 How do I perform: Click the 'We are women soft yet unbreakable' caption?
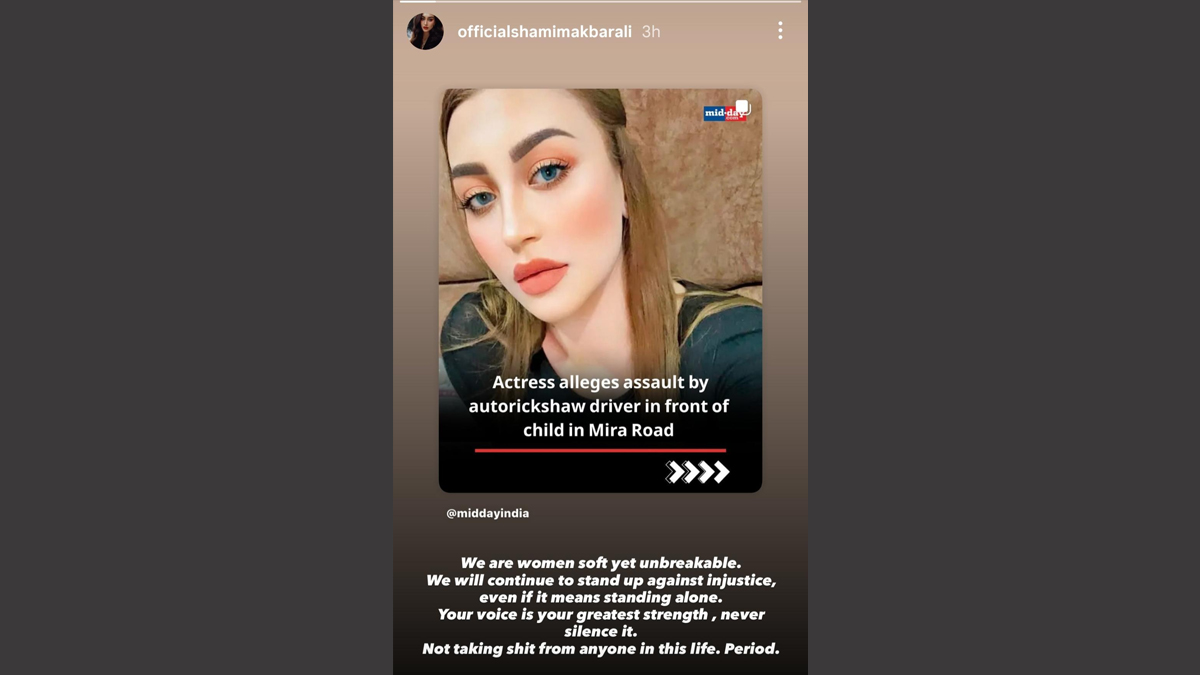tap(601, 563)
